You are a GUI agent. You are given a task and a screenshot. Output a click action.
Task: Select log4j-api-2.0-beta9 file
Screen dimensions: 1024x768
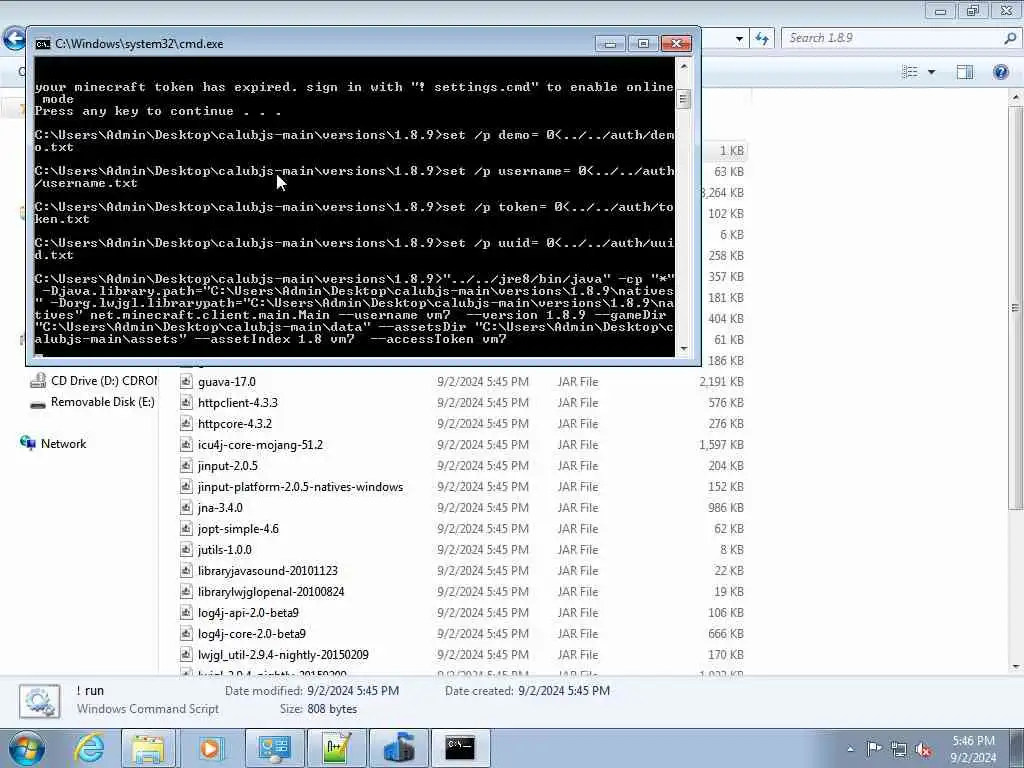tap(248, 613)
